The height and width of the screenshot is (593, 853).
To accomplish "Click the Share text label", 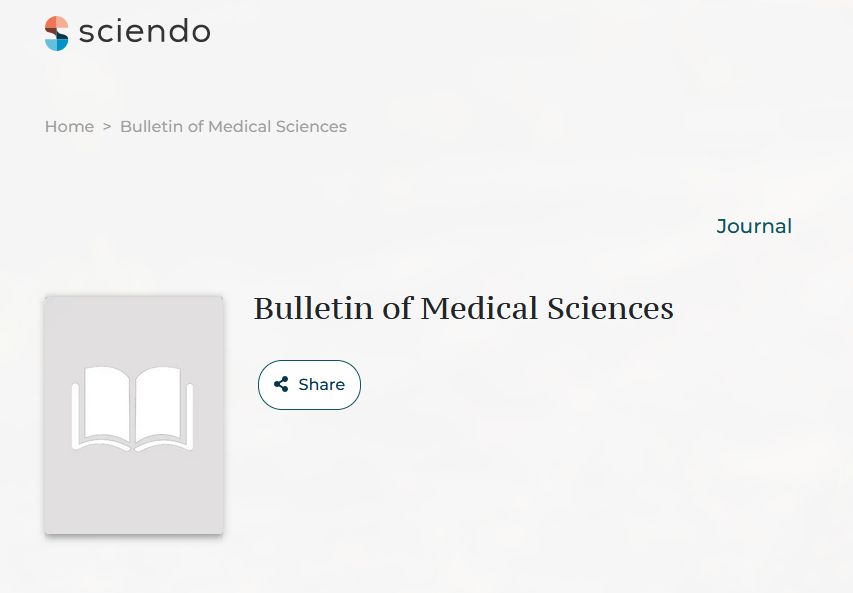I will point(321,384).
